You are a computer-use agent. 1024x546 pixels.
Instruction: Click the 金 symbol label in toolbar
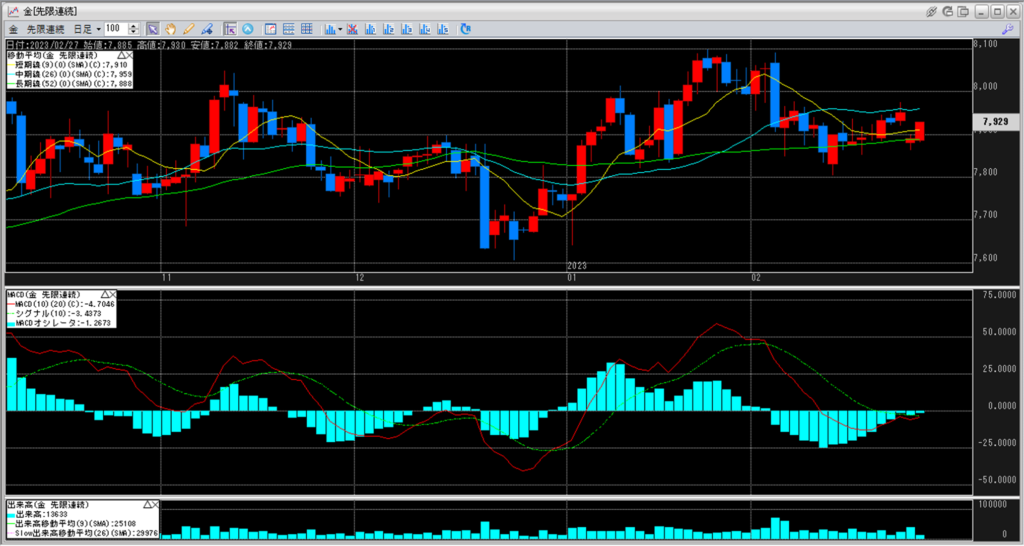(14, 29)
